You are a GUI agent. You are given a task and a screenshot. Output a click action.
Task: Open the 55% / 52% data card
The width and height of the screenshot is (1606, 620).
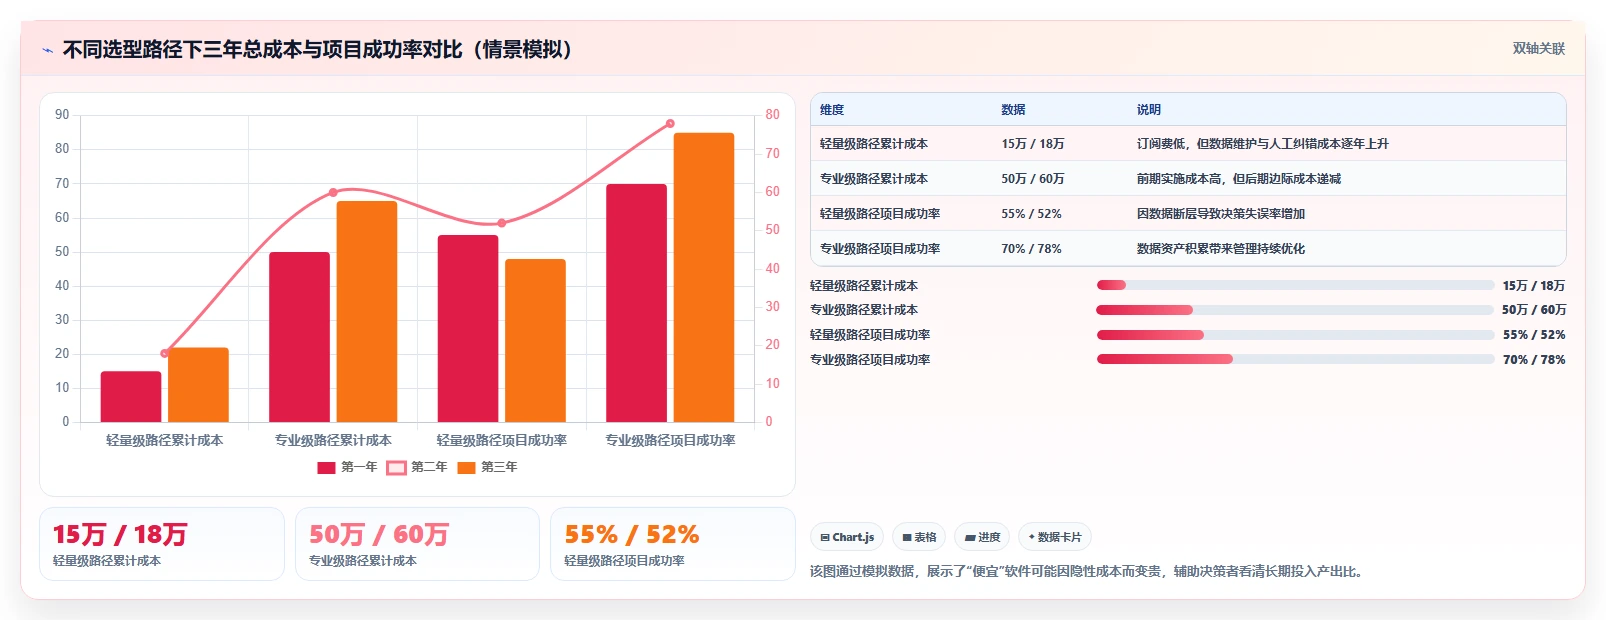(x=673, y=544)
